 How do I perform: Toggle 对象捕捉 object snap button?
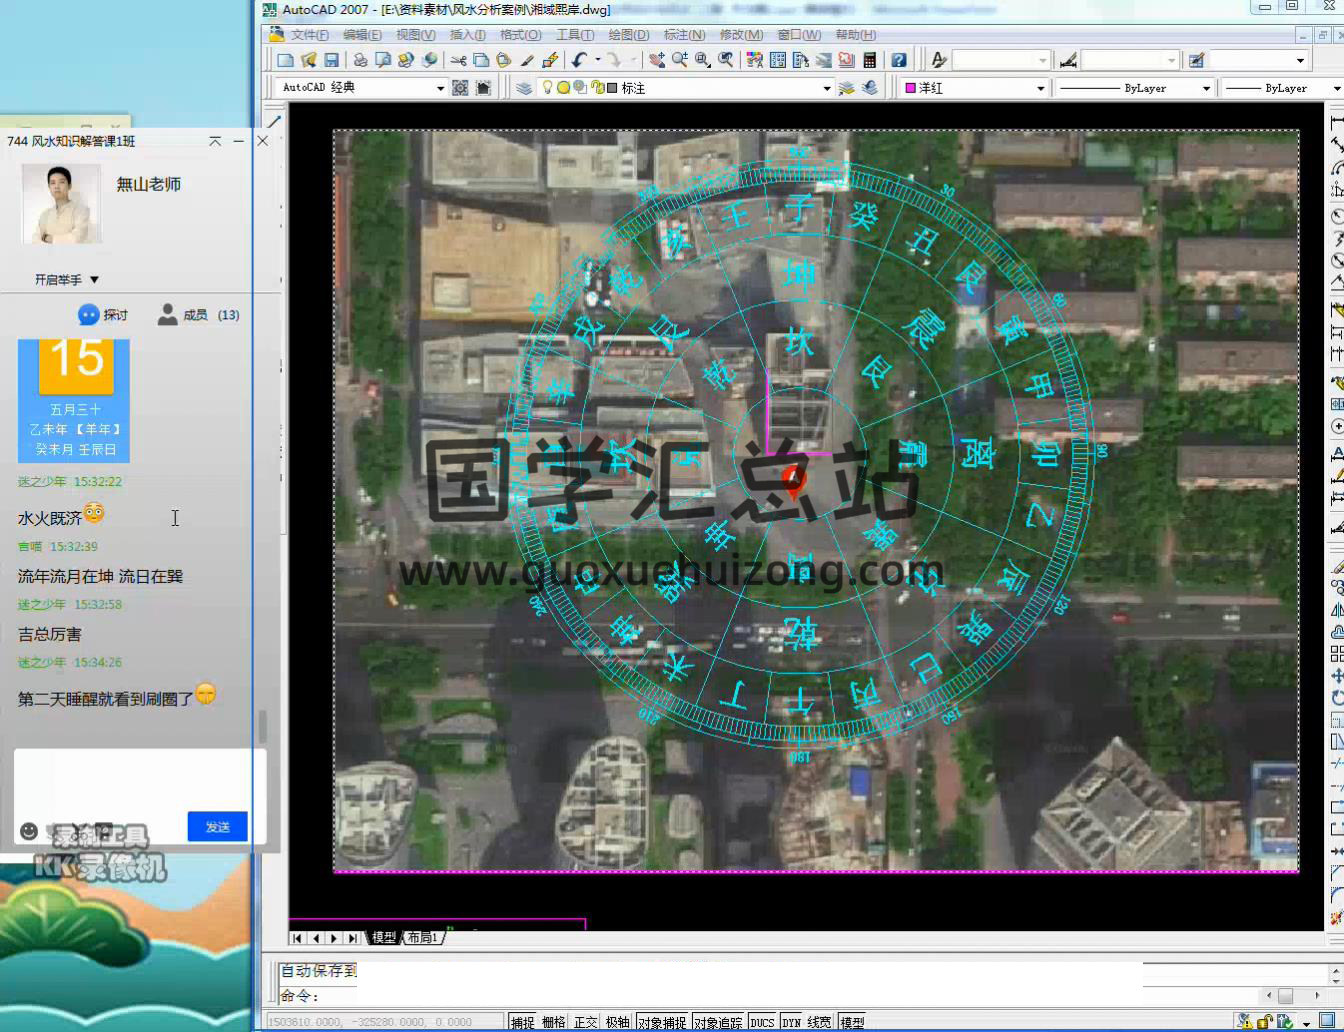pyautogui.click(x=662, y=1022)
